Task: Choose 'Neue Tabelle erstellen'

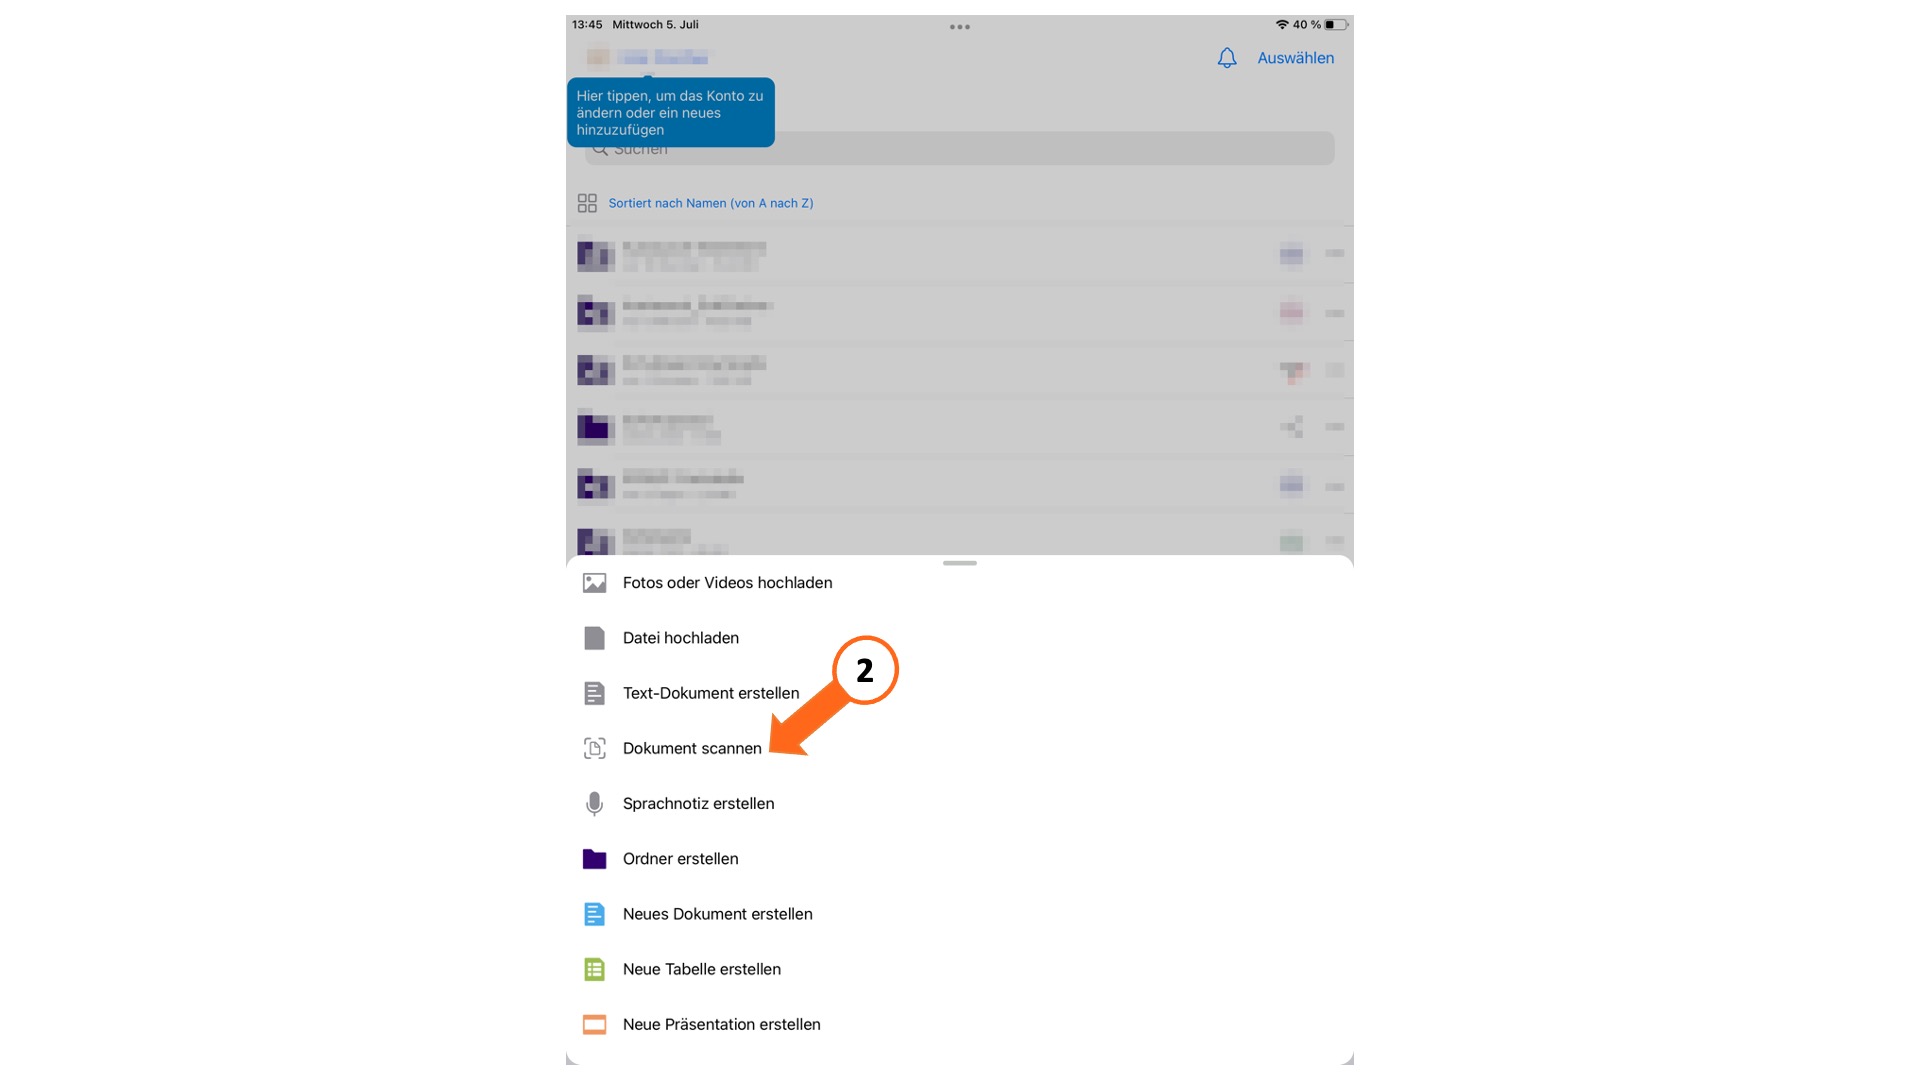Action: pyautogui.click(x=701, y=969)
